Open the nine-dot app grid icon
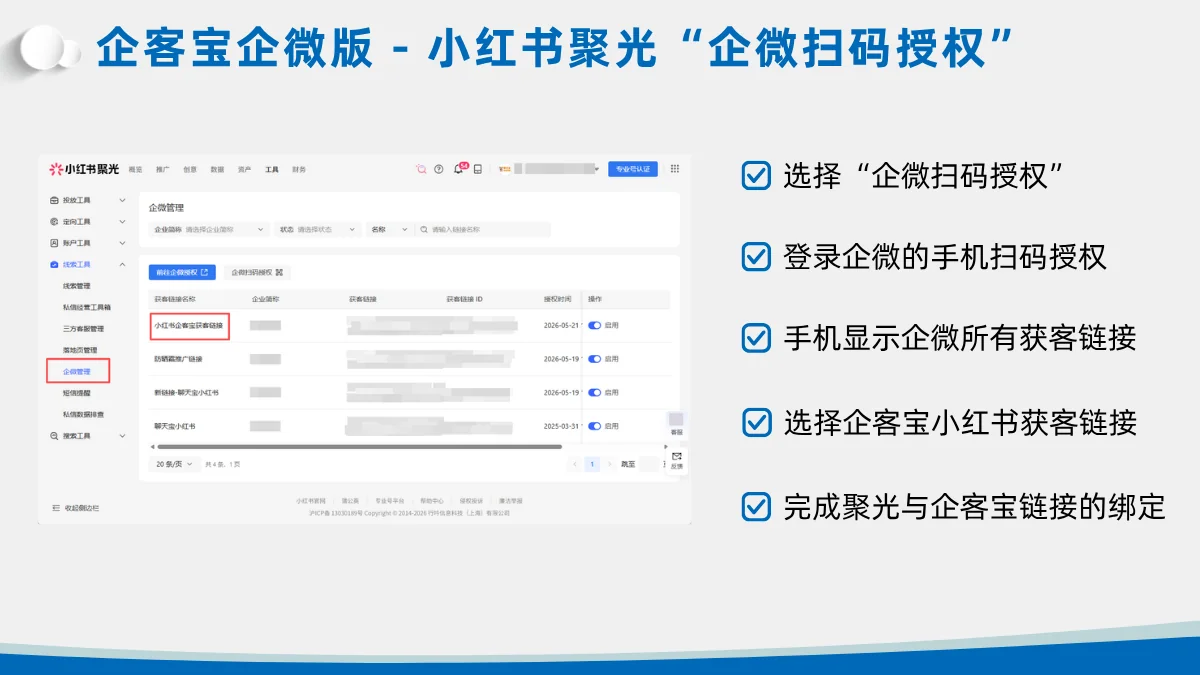The width and height of the screenshot is (1200, 675). pyautogui.click(x=675, y=169)
